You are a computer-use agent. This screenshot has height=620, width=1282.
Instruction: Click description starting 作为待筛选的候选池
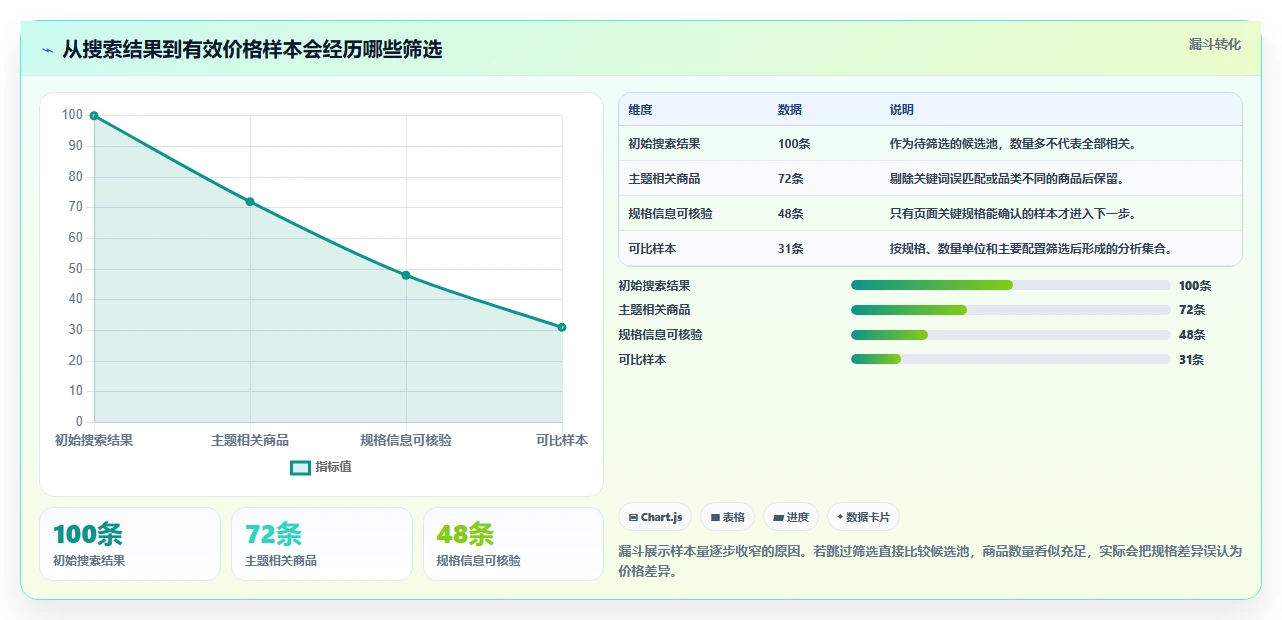[1012, 144]
